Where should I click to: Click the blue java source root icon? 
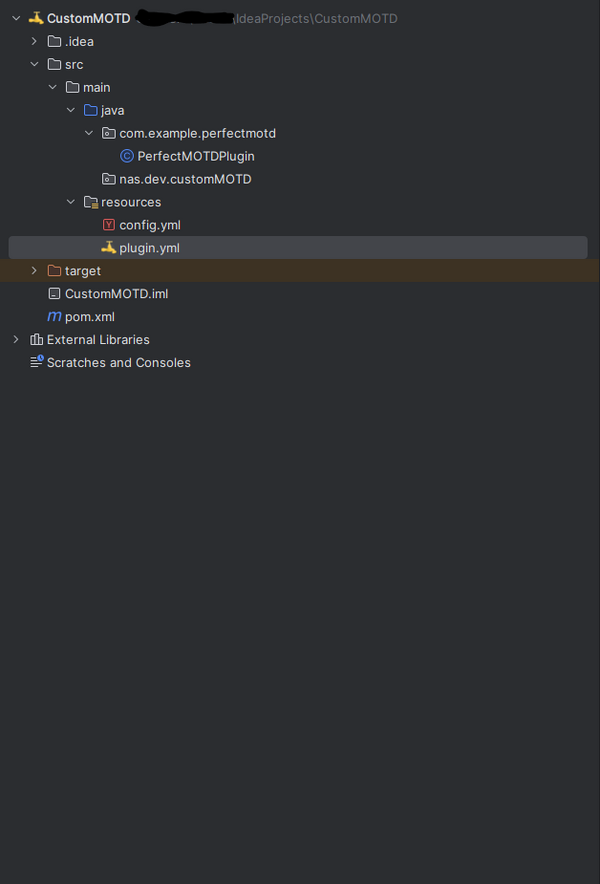tap(90, 110)
